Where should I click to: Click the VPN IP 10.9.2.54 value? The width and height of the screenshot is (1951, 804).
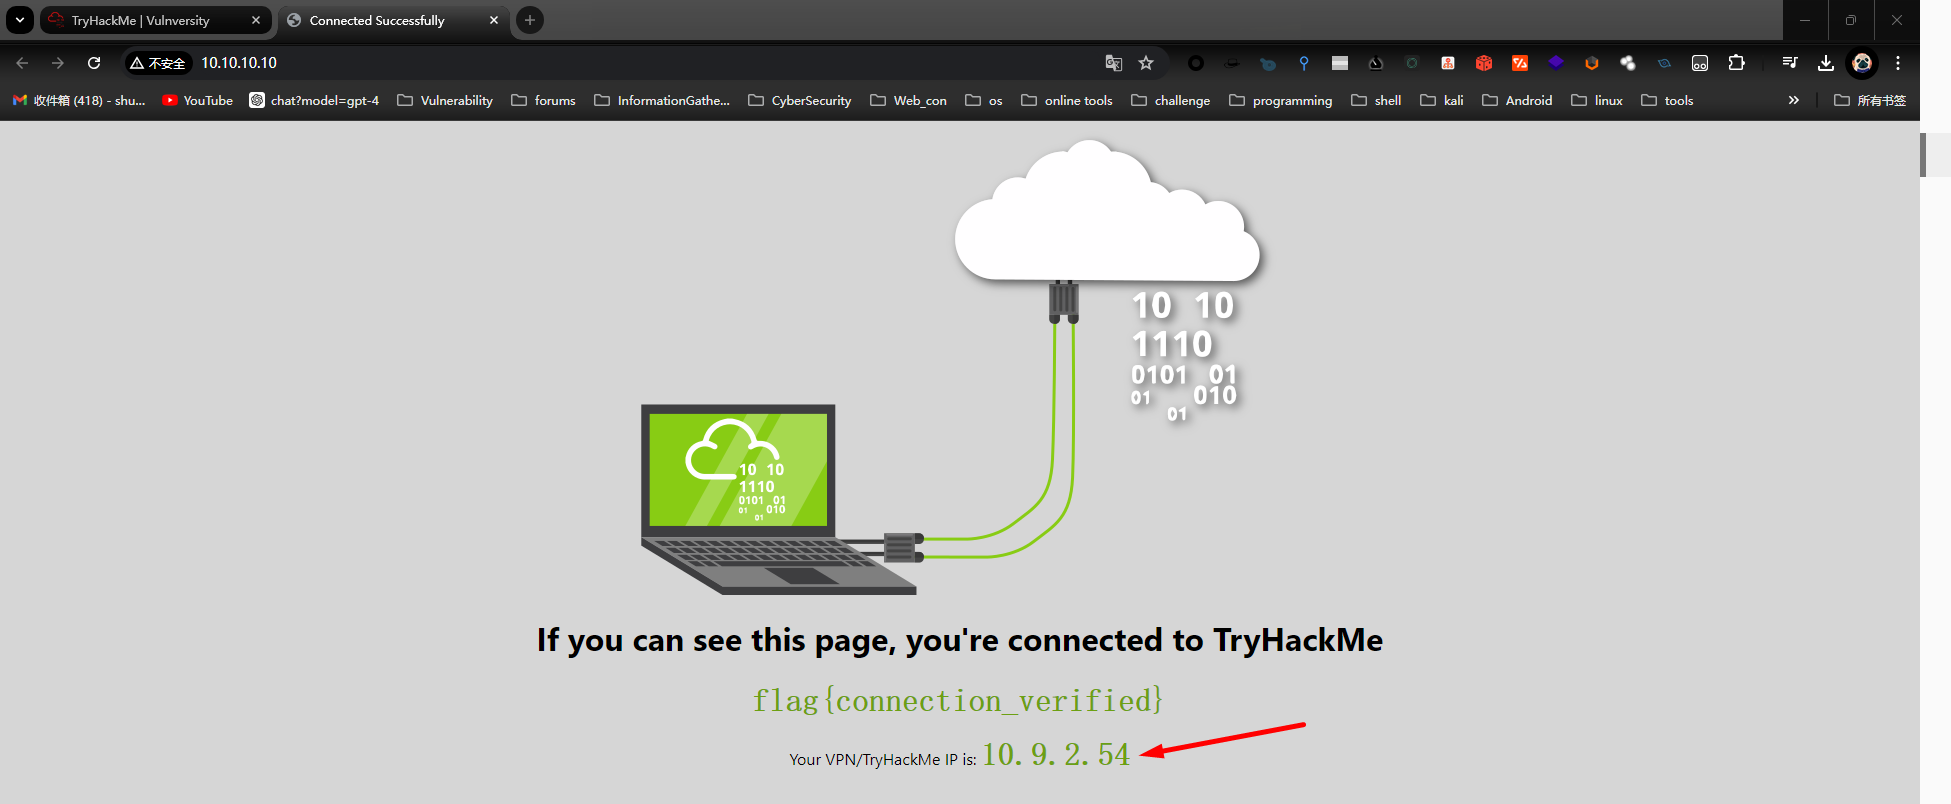[1056, 754]
